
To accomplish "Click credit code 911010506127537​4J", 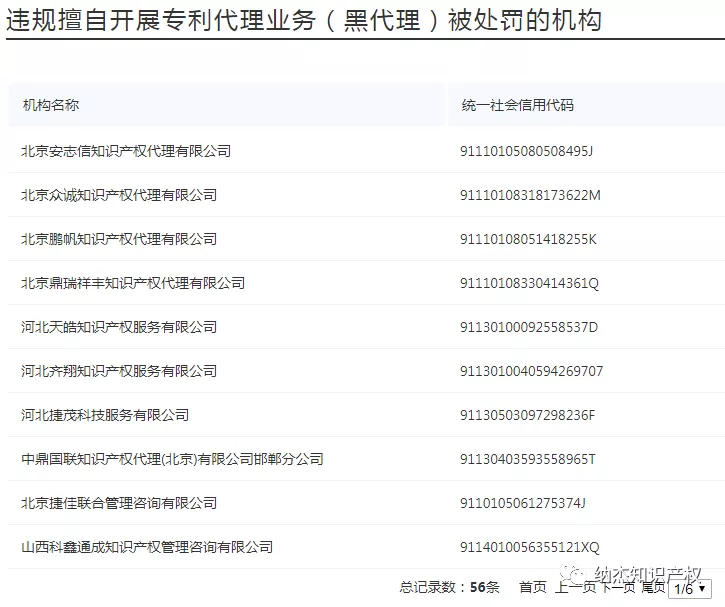I will click(522, 503).
